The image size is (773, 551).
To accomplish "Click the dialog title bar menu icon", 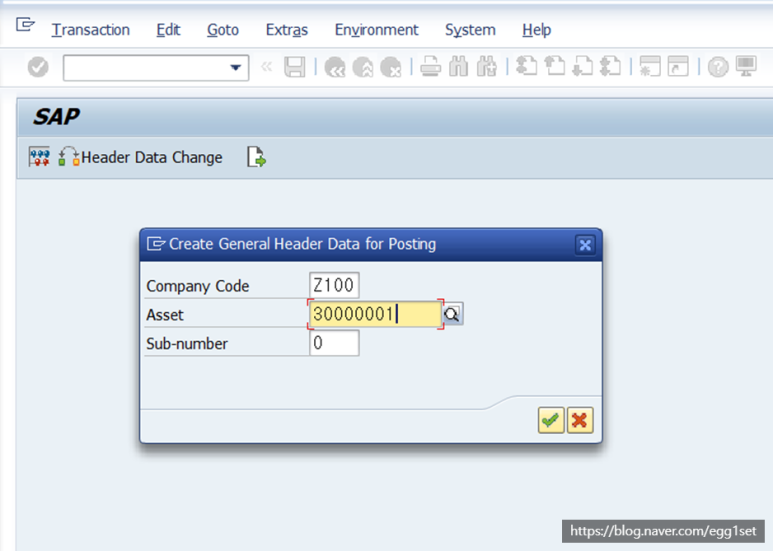I will click(x=156, y=244).
